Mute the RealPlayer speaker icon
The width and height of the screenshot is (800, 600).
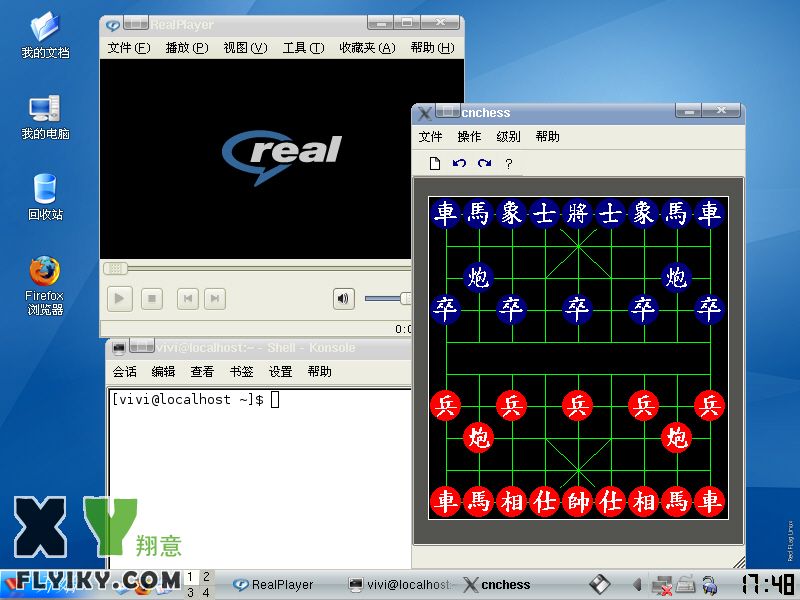click(343, 298)
